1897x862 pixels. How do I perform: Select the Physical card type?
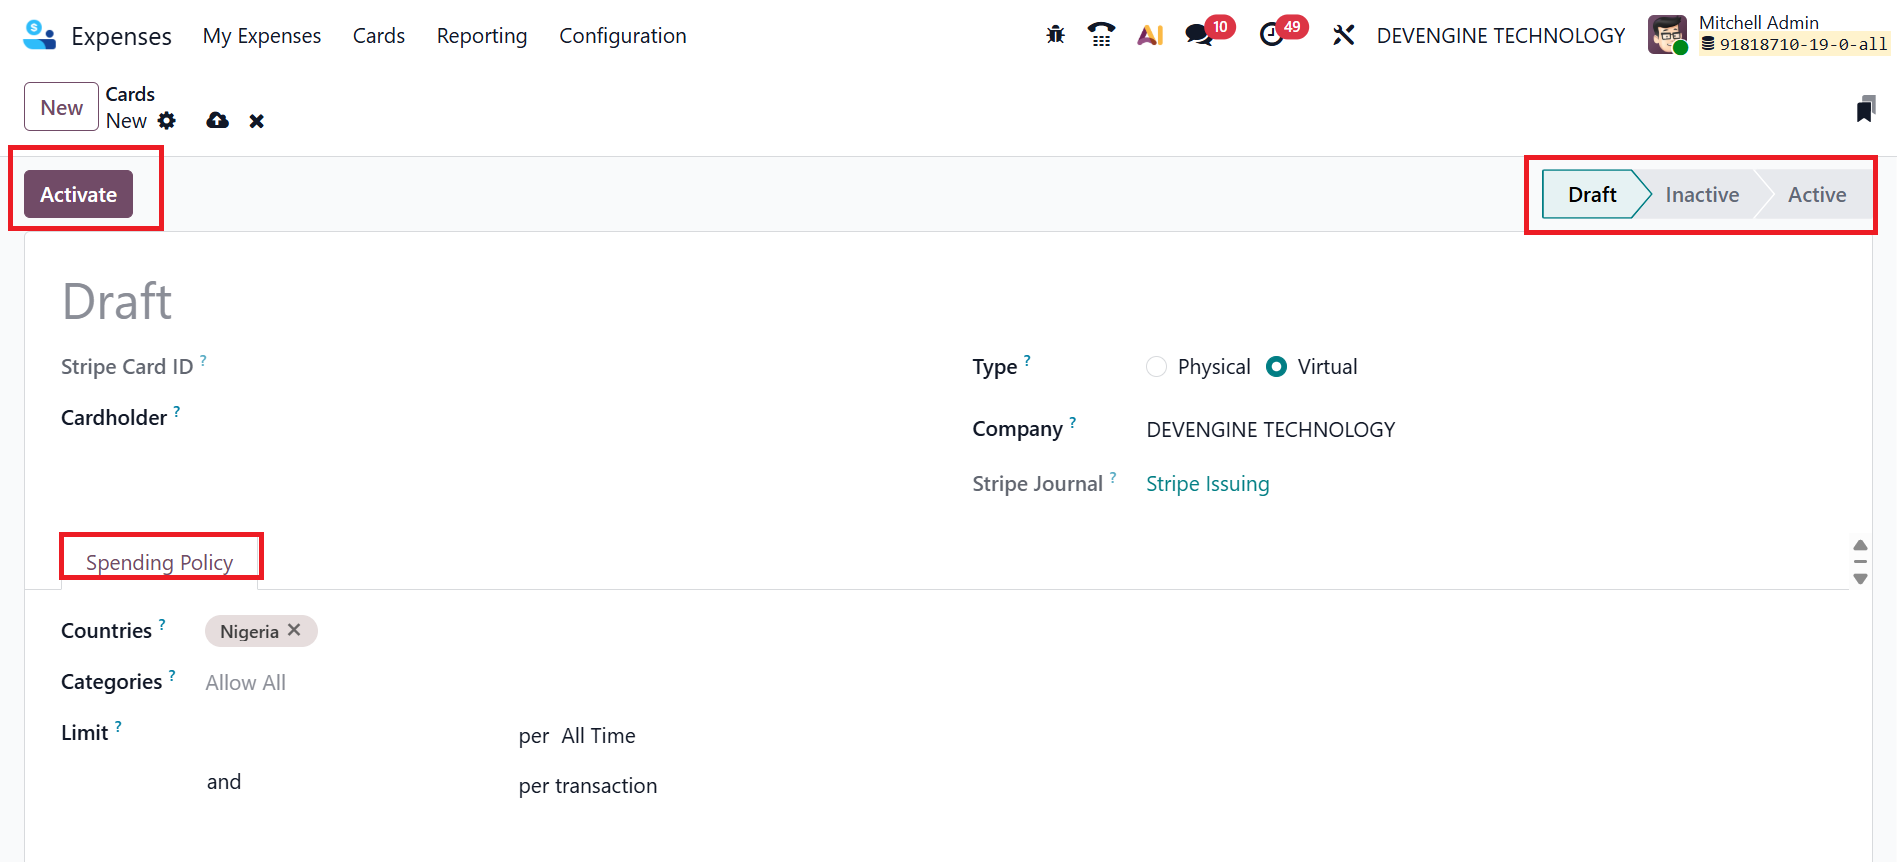(1157, 367)
